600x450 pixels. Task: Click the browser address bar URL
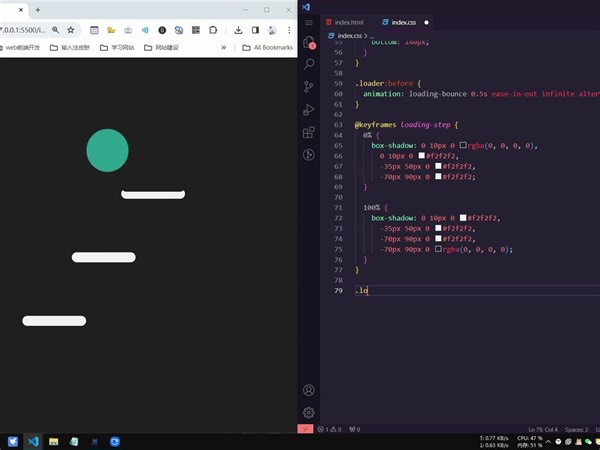point(23,30)
